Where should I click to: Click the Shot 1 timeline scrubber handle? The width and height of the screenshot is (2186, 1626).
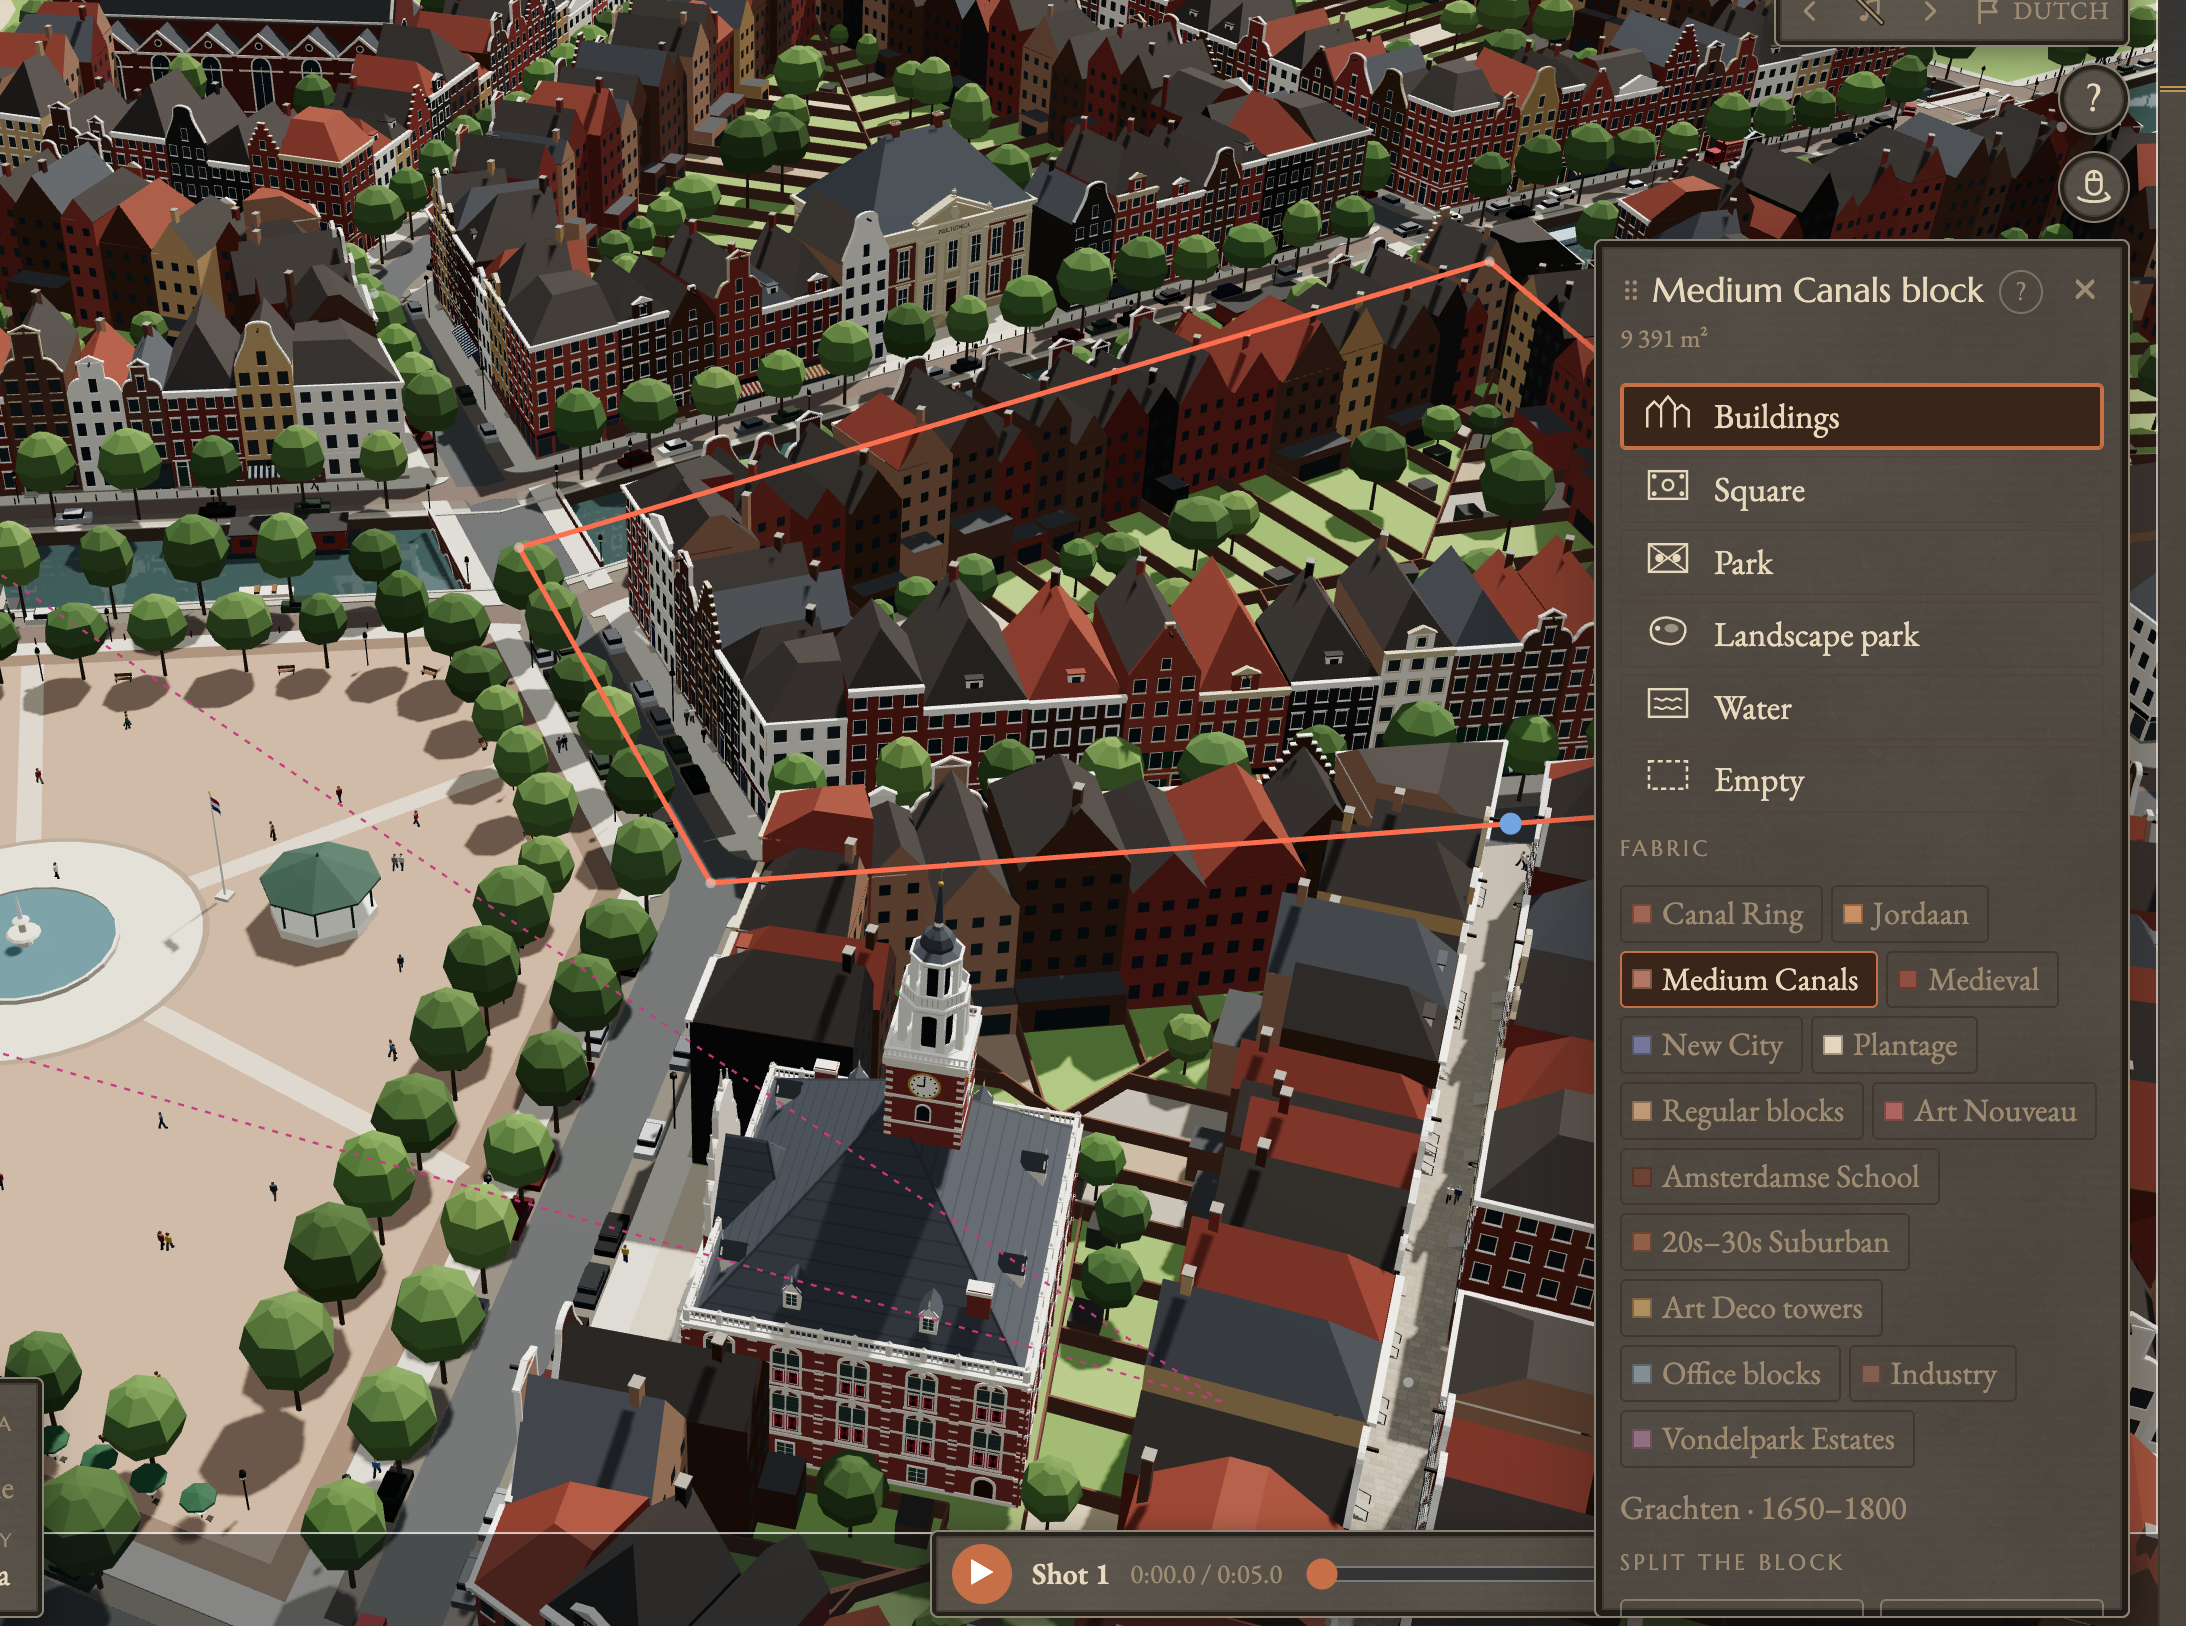1322,1573
